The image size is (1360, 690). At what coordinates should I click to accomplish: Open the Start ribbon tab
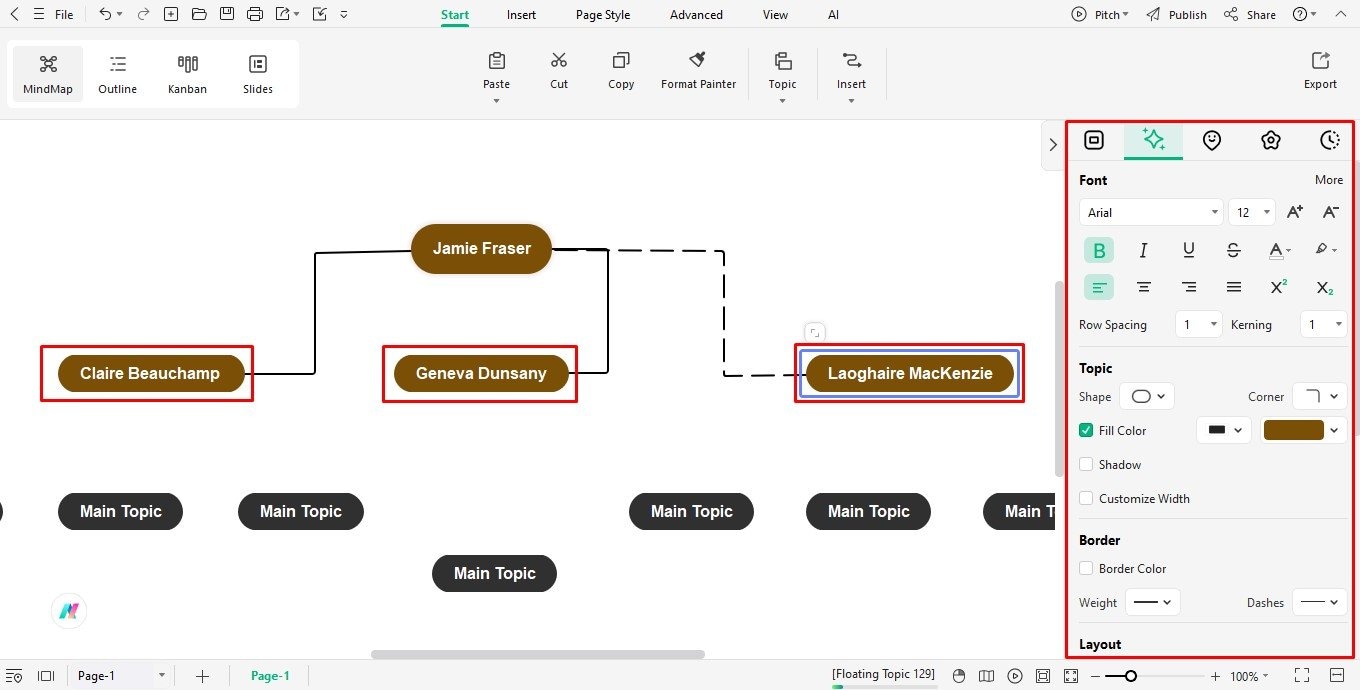click(x=455, y=15)
